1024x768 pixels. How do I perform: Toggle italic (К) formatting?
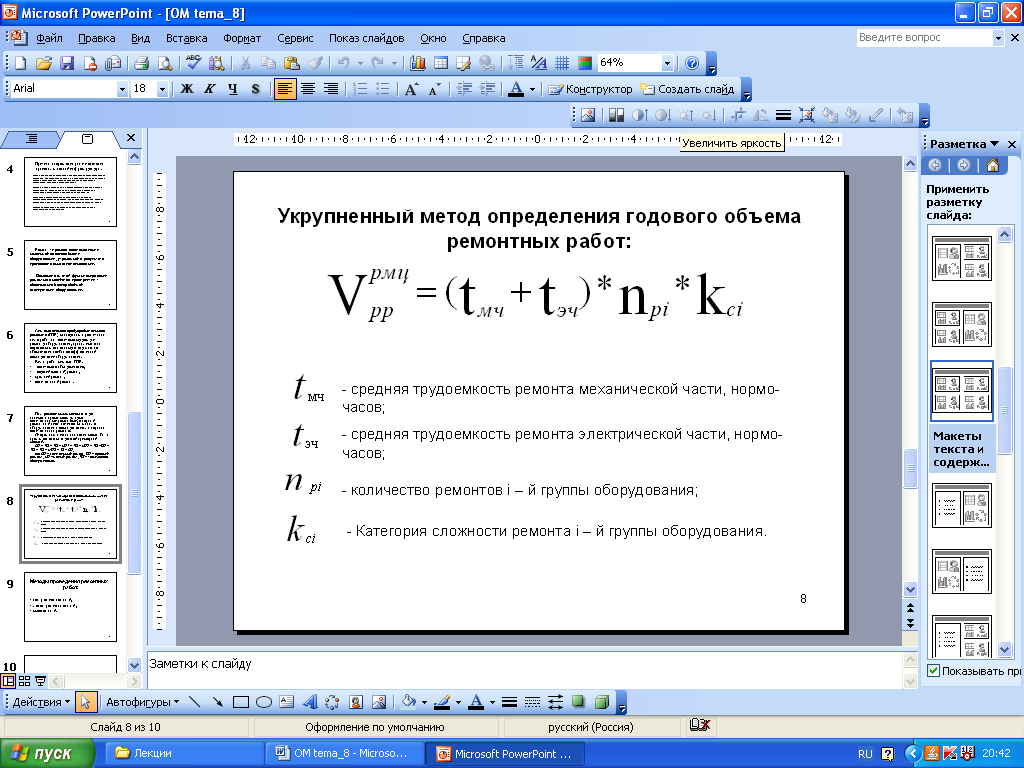pyautogui.click(x=210, y=89)
